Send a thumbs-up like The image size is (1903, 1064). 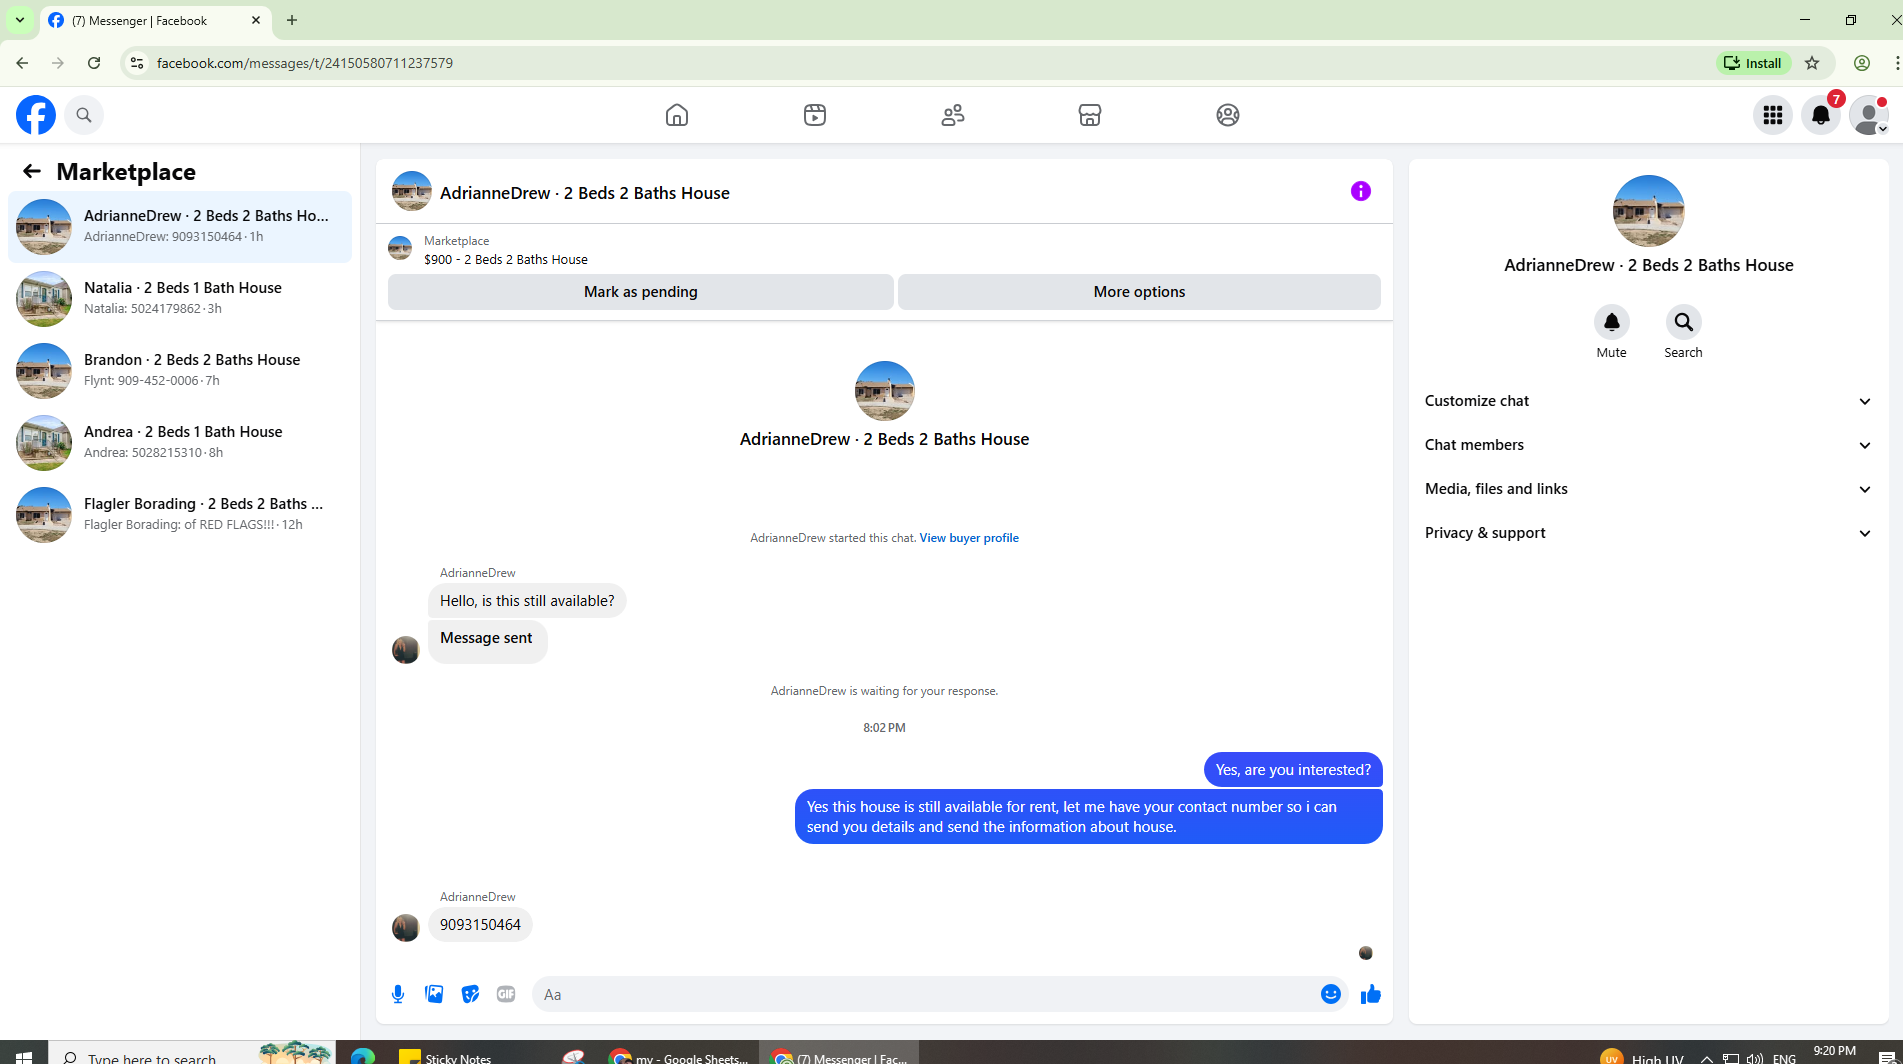click(x=1371, y=994)
